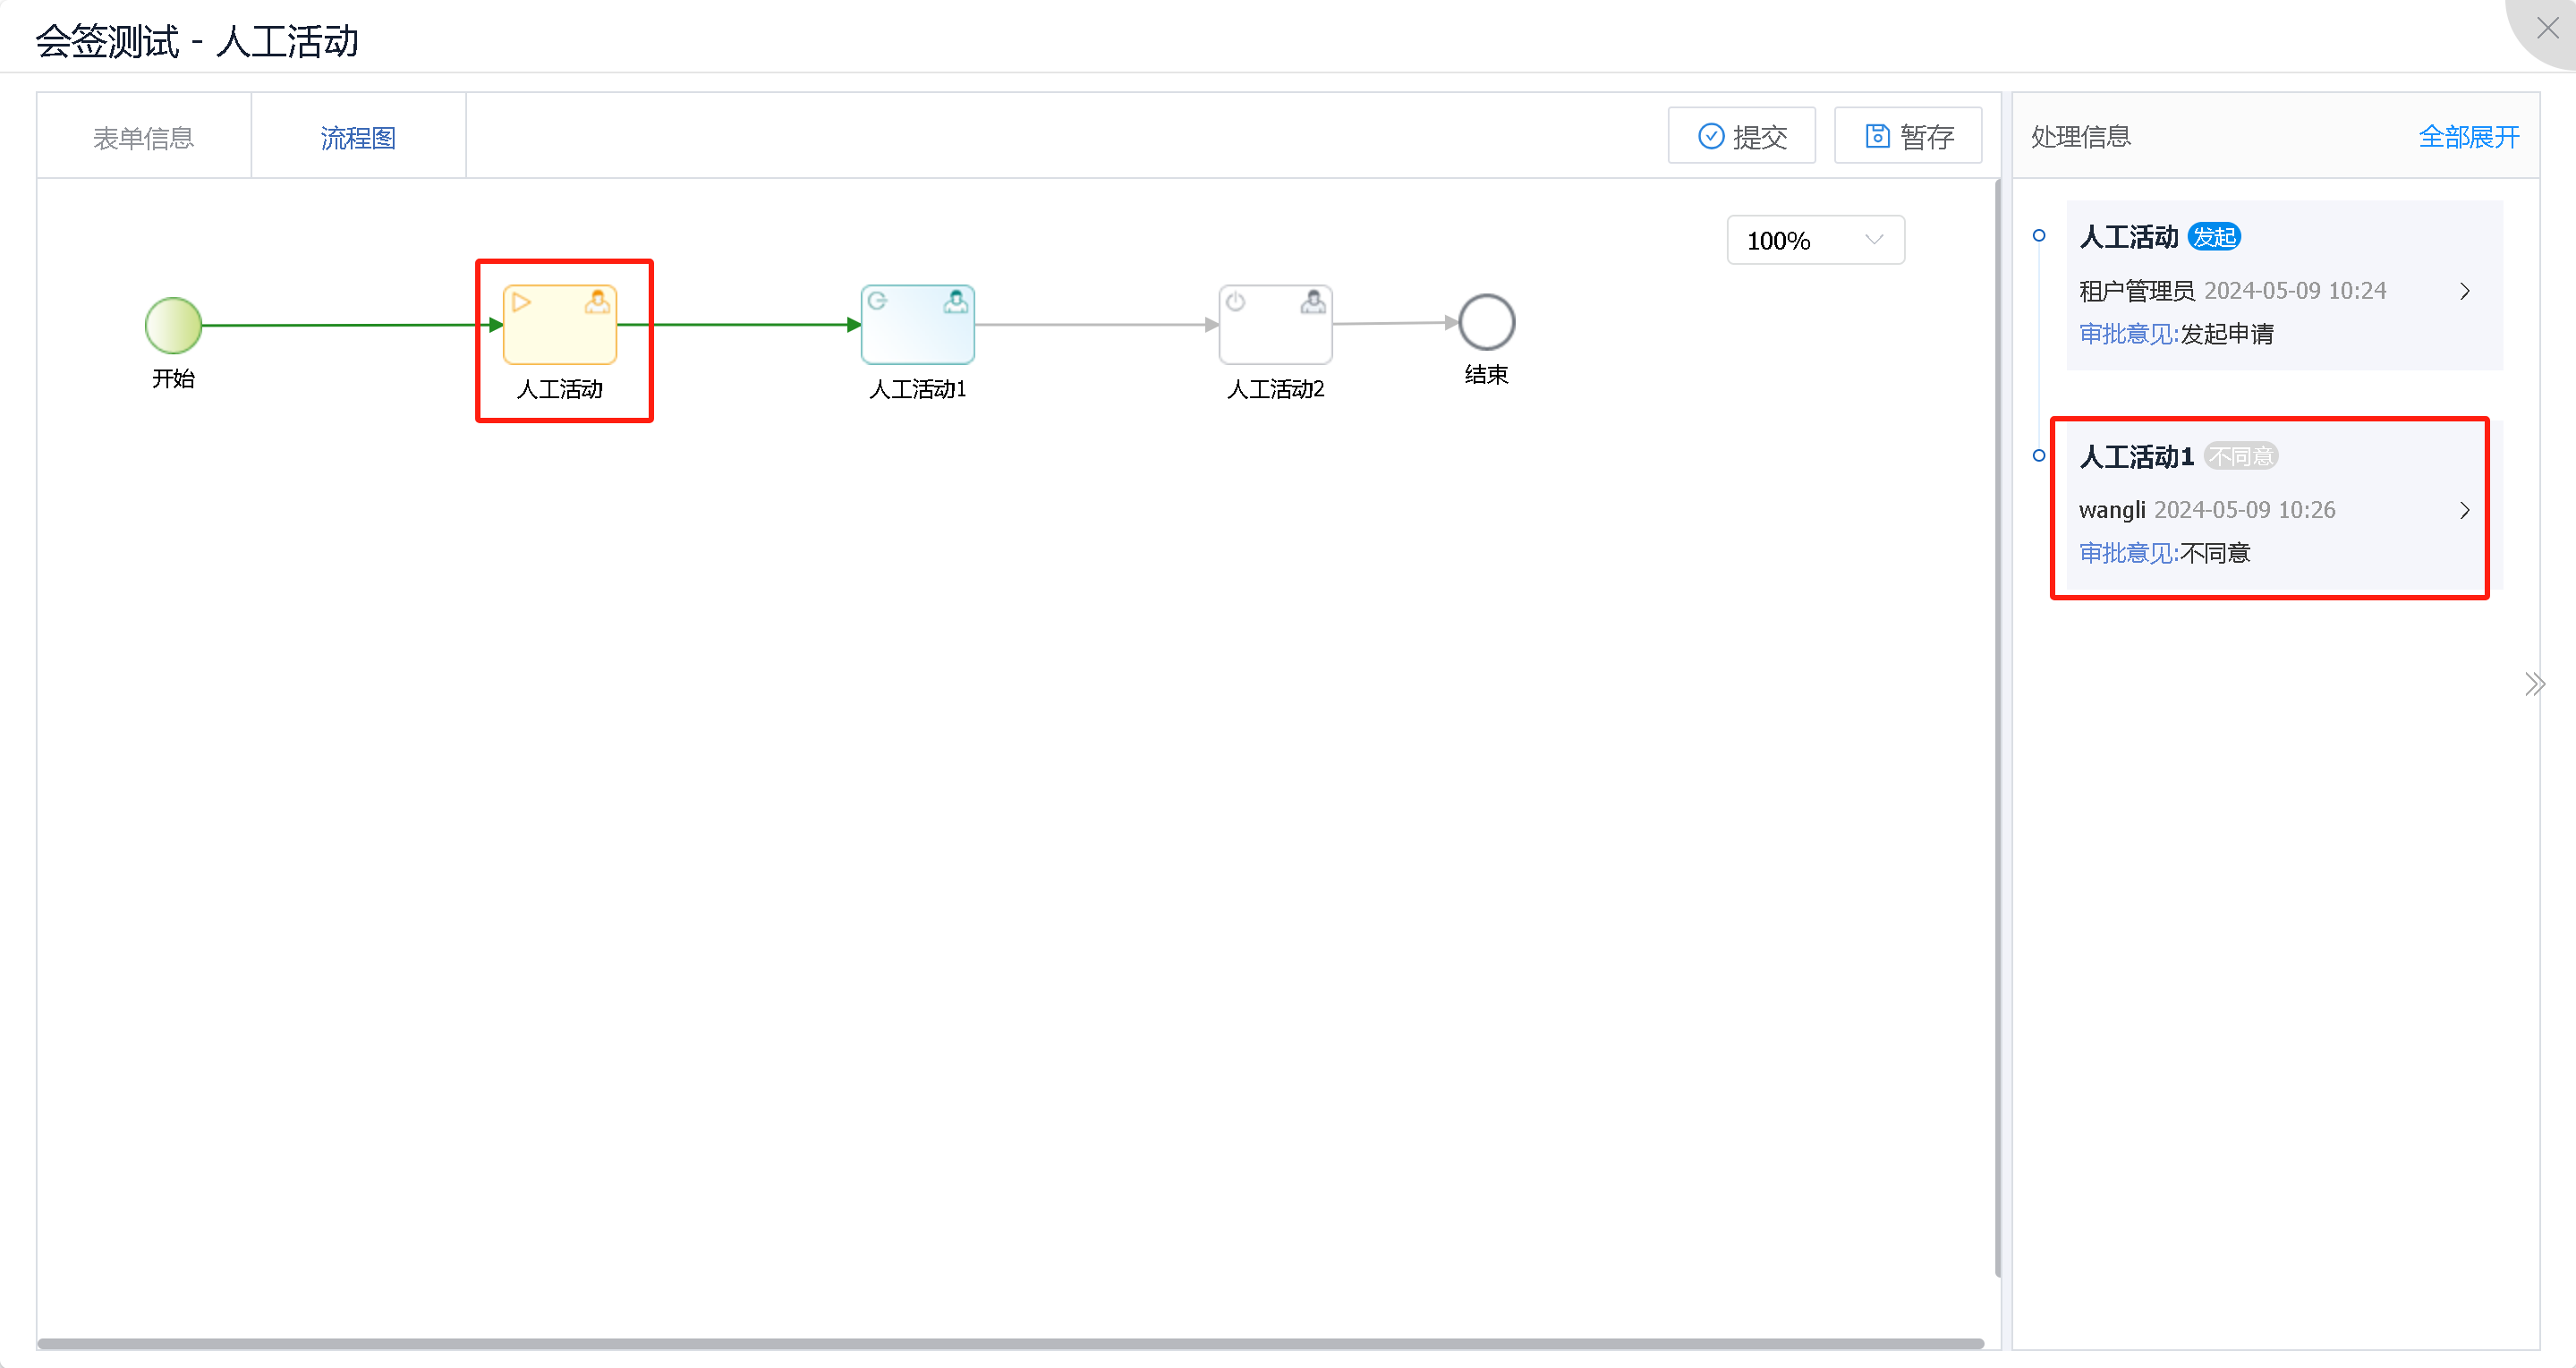Select the gray 人工活动2 task node
Image resolution: width=2576 pixels, height=1368 pixels.
click(1275, 327)
